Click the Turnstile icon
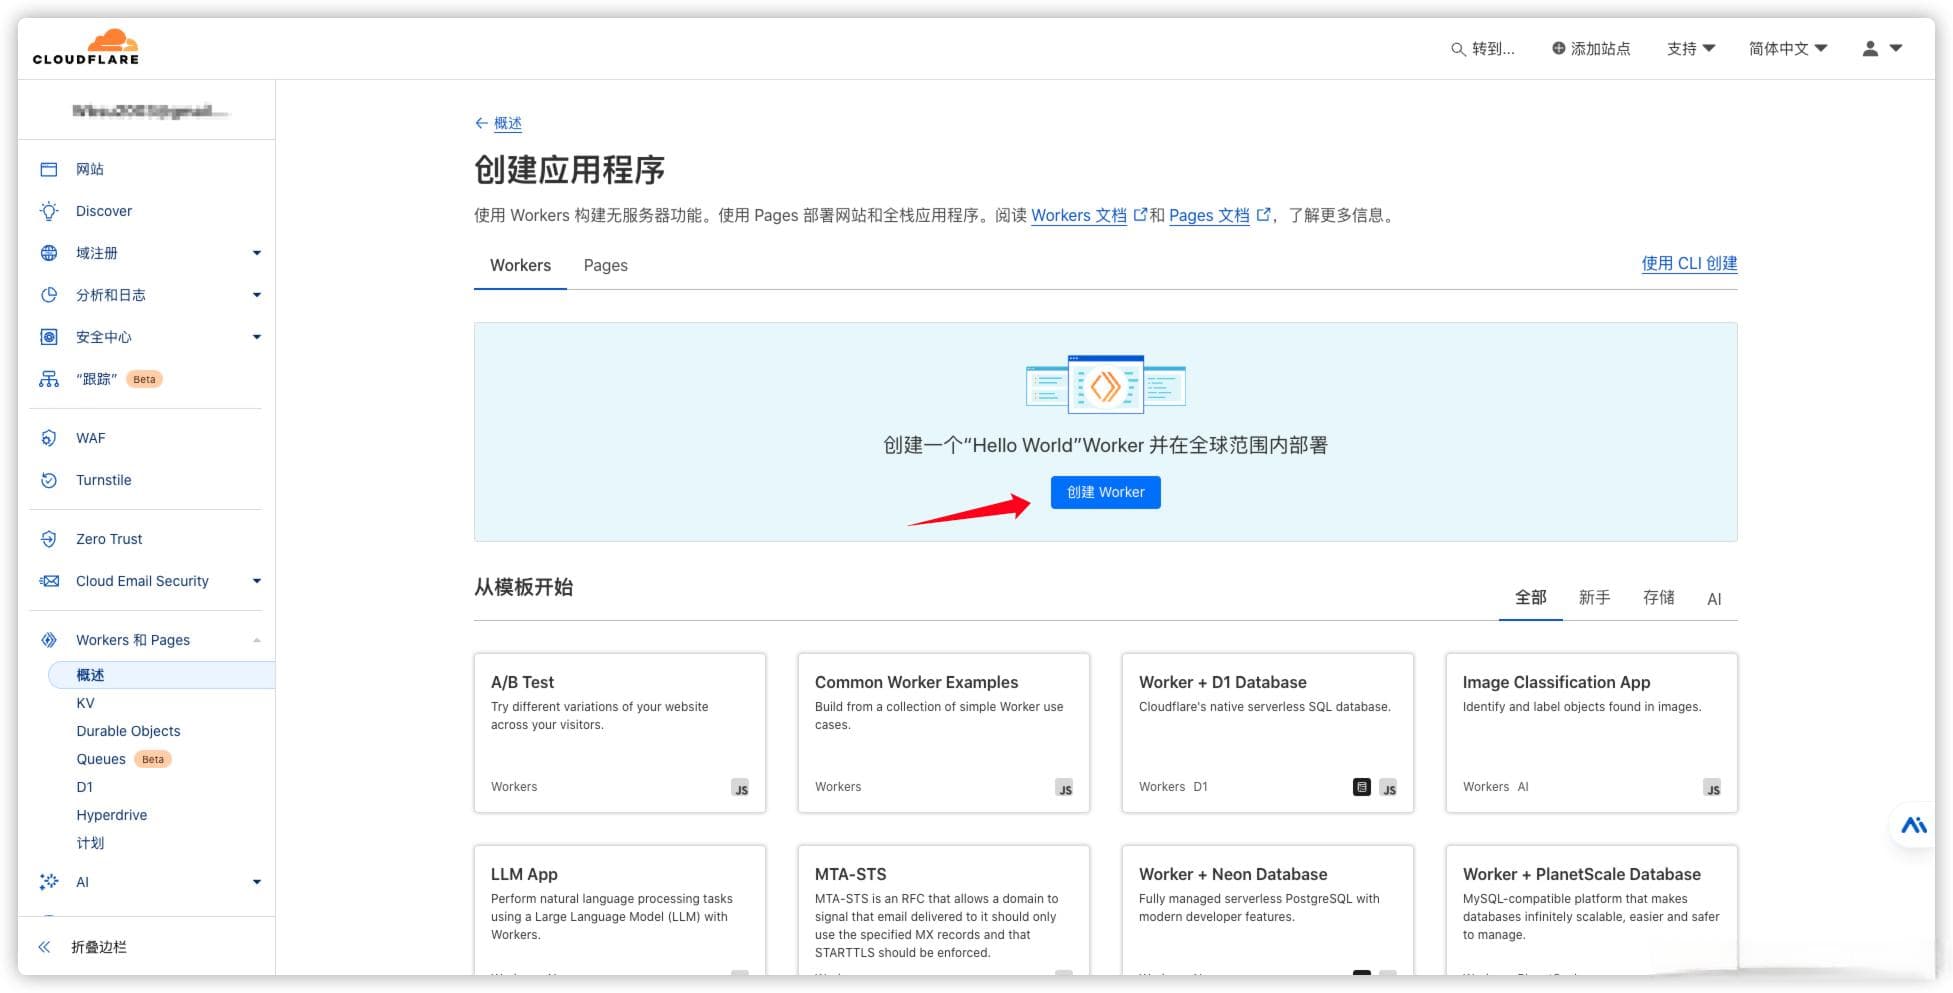The height and width of the screenshot is (993, 1953). (x=48, y=480)
